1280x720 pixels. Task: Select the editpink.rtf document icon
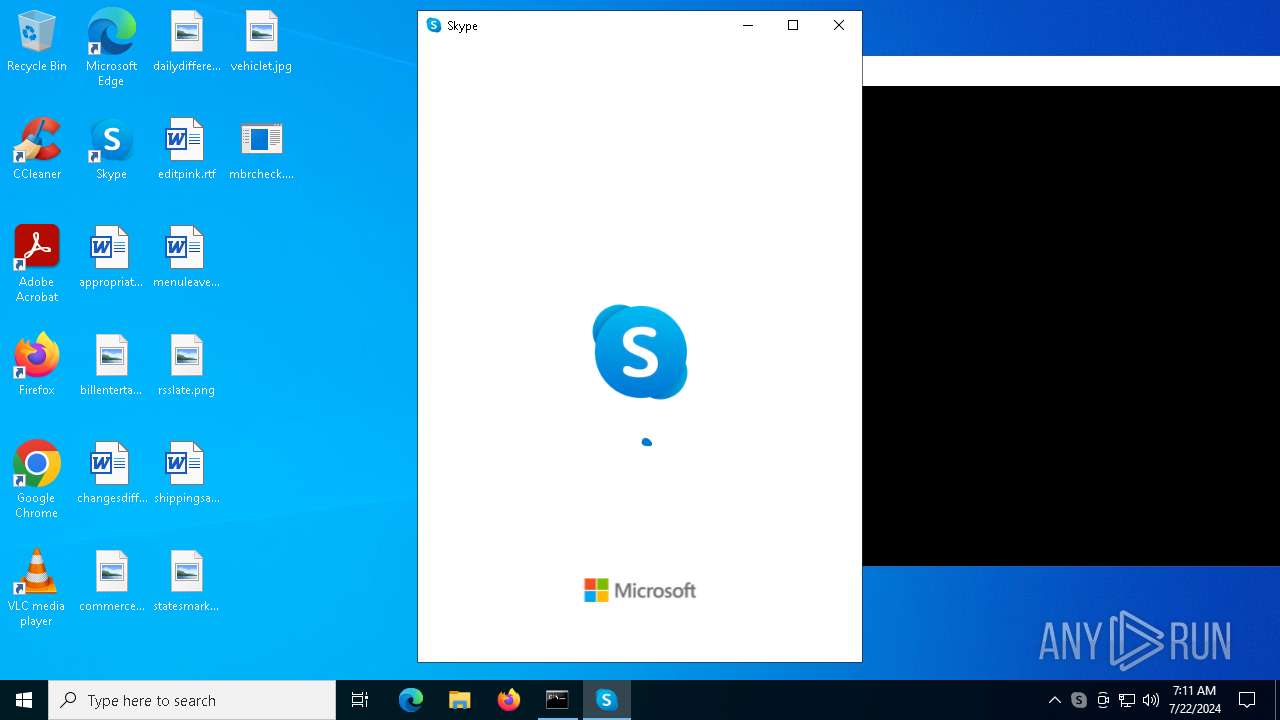pos(186,150)
